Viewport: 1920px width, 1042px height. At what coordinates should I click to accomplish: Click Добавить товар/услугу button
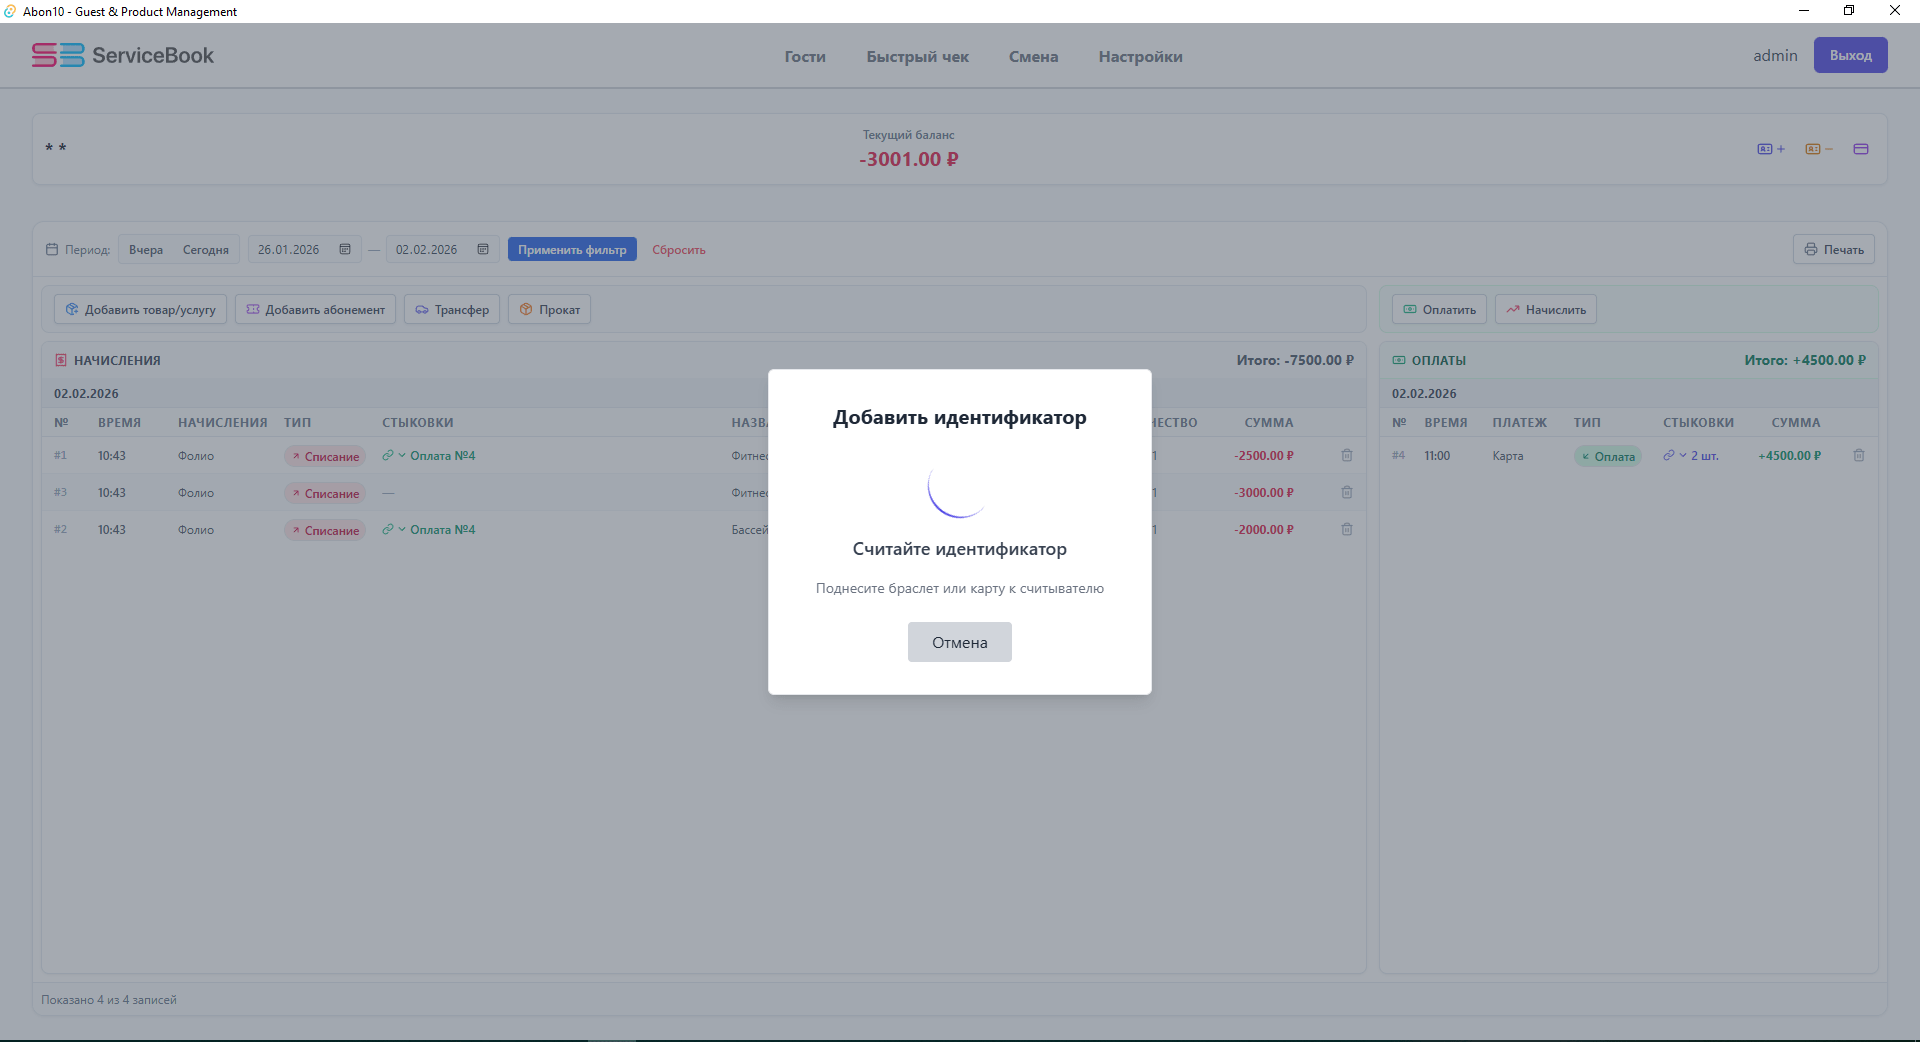tap(141, 310)
